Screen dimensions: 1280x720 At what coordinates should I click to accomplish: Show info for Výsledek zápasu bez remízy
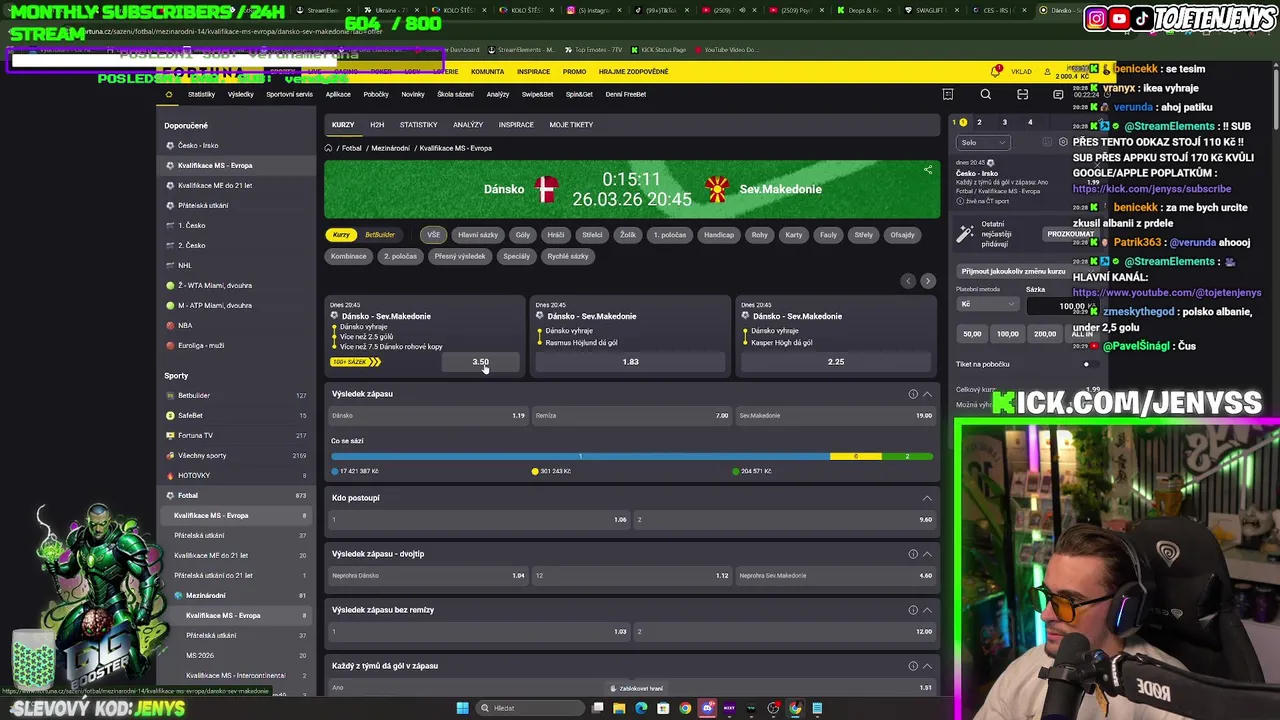(913, 610)
